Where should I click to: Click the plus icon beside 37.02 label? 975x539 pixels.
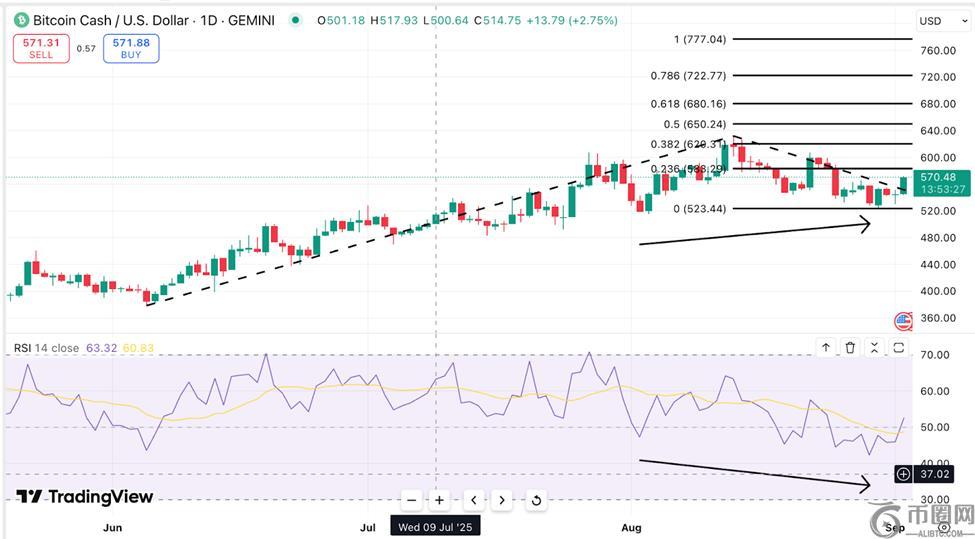click(x=903, y=474)
